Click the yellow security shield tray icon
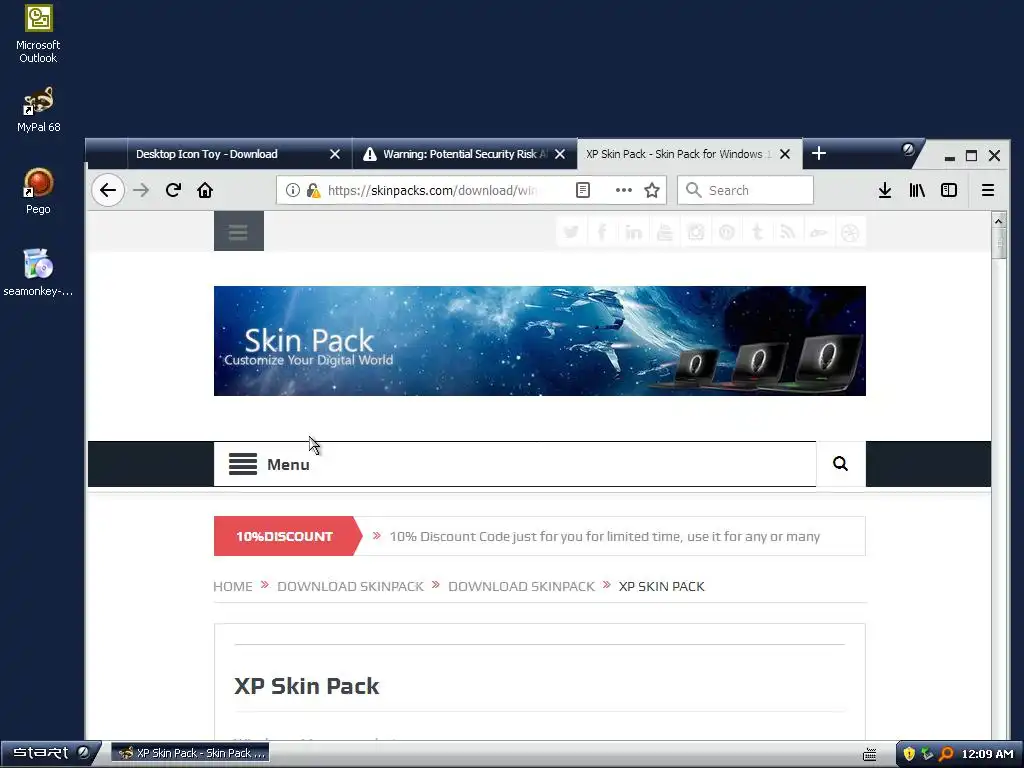This screenshot has width=1024, height=768. (908, 754)
